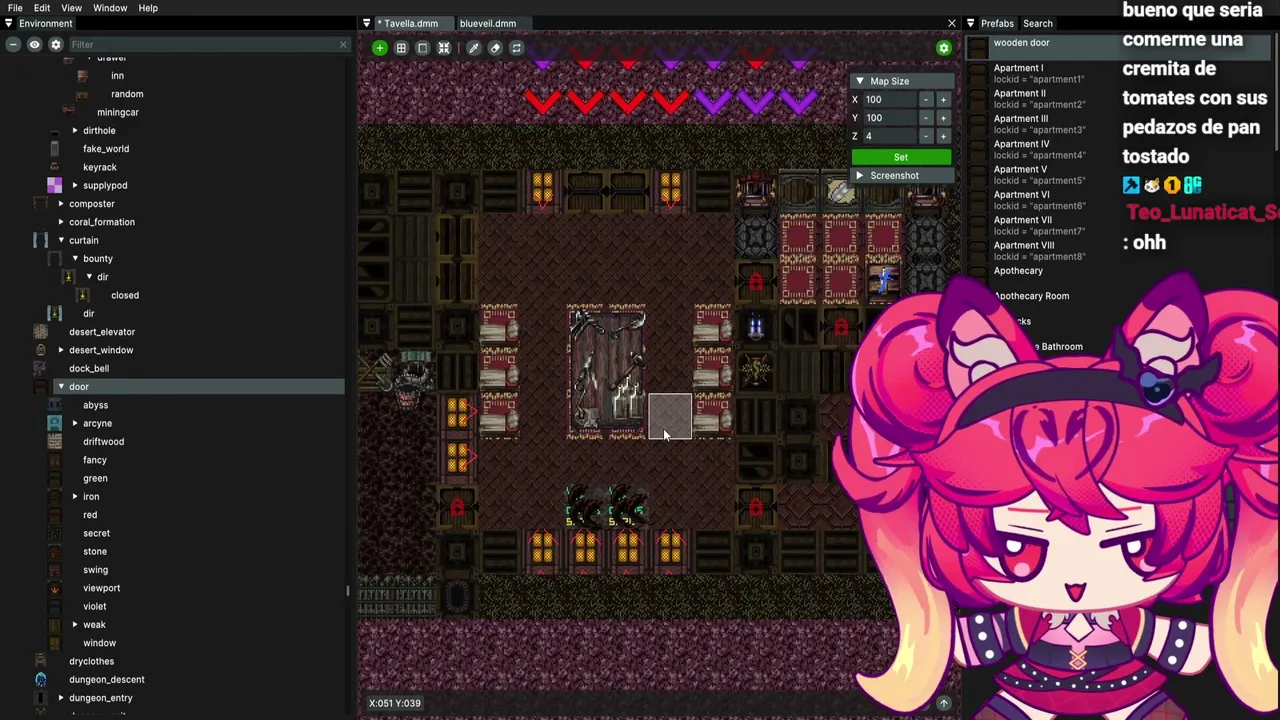
Task: Open the File menu
Action: (15, 8)
